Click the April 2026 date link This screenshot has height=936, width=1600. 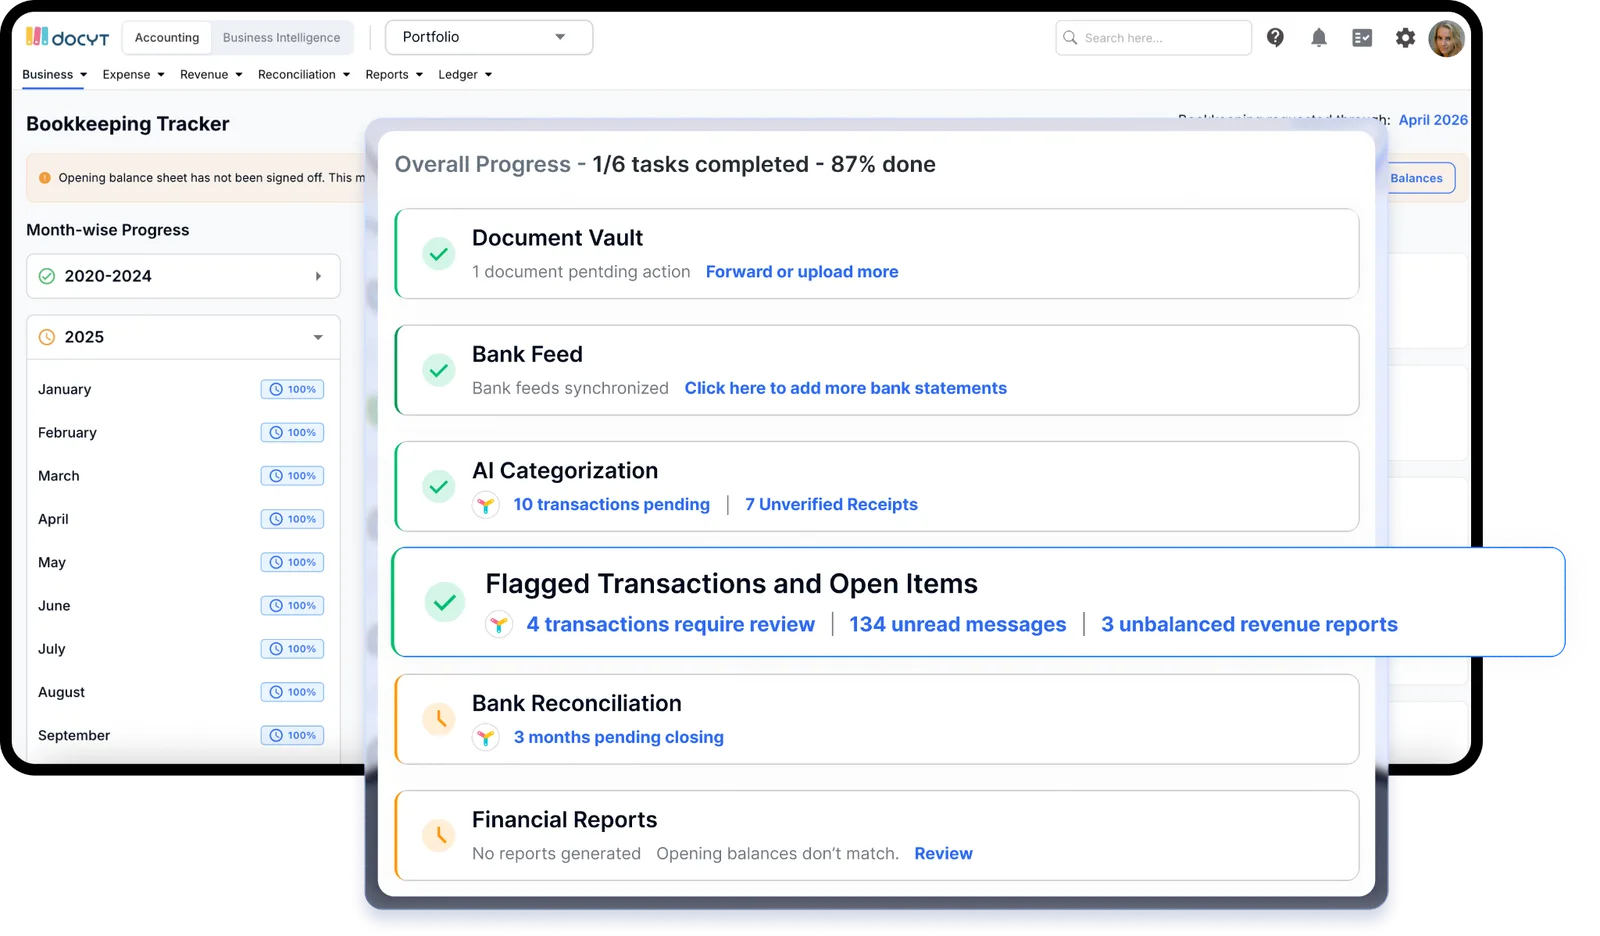1433,120
